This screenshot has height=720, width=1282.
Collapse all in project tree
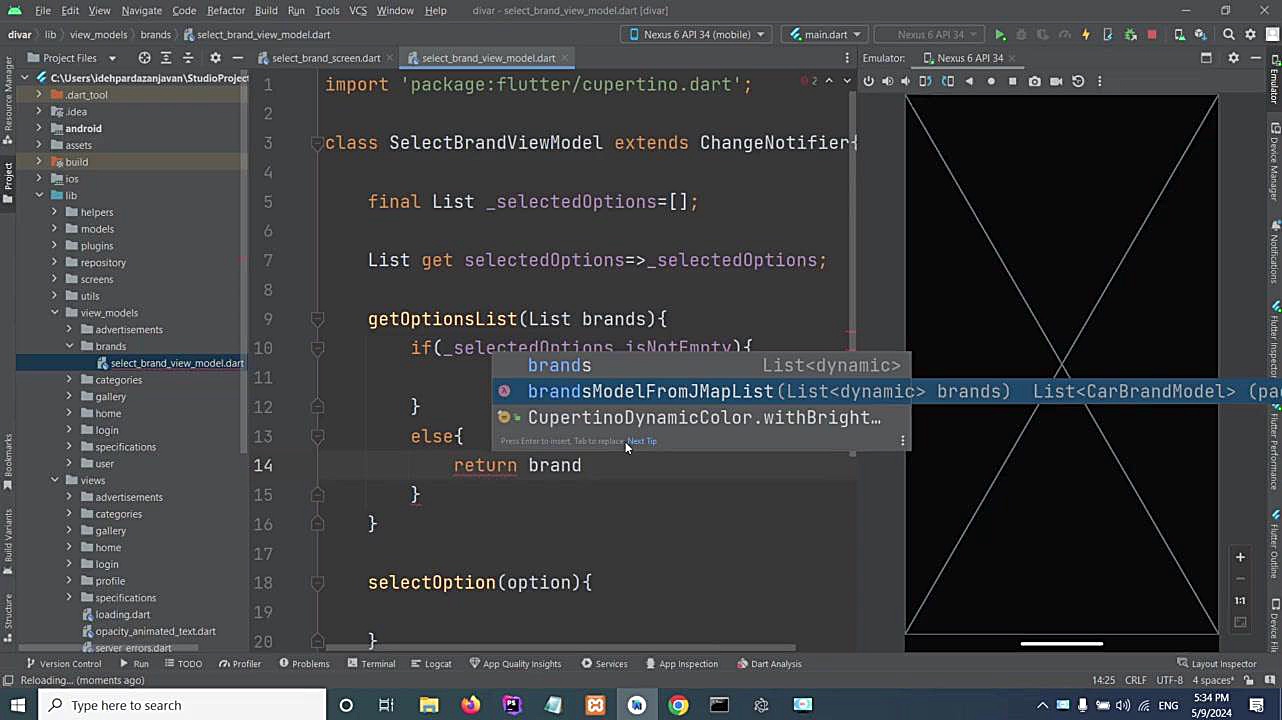187,58
